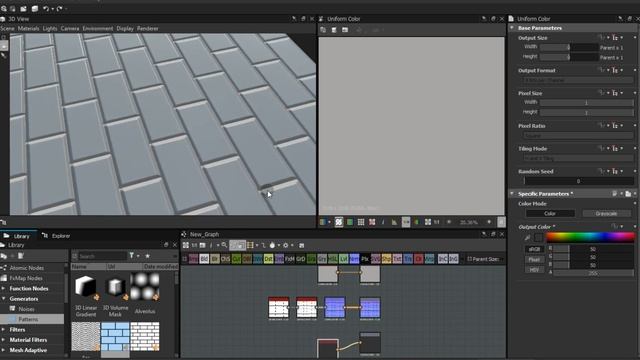Viewport: 640px width, 360px height.
Task: Select Float option for Output Color
Action: coord(534,259)
